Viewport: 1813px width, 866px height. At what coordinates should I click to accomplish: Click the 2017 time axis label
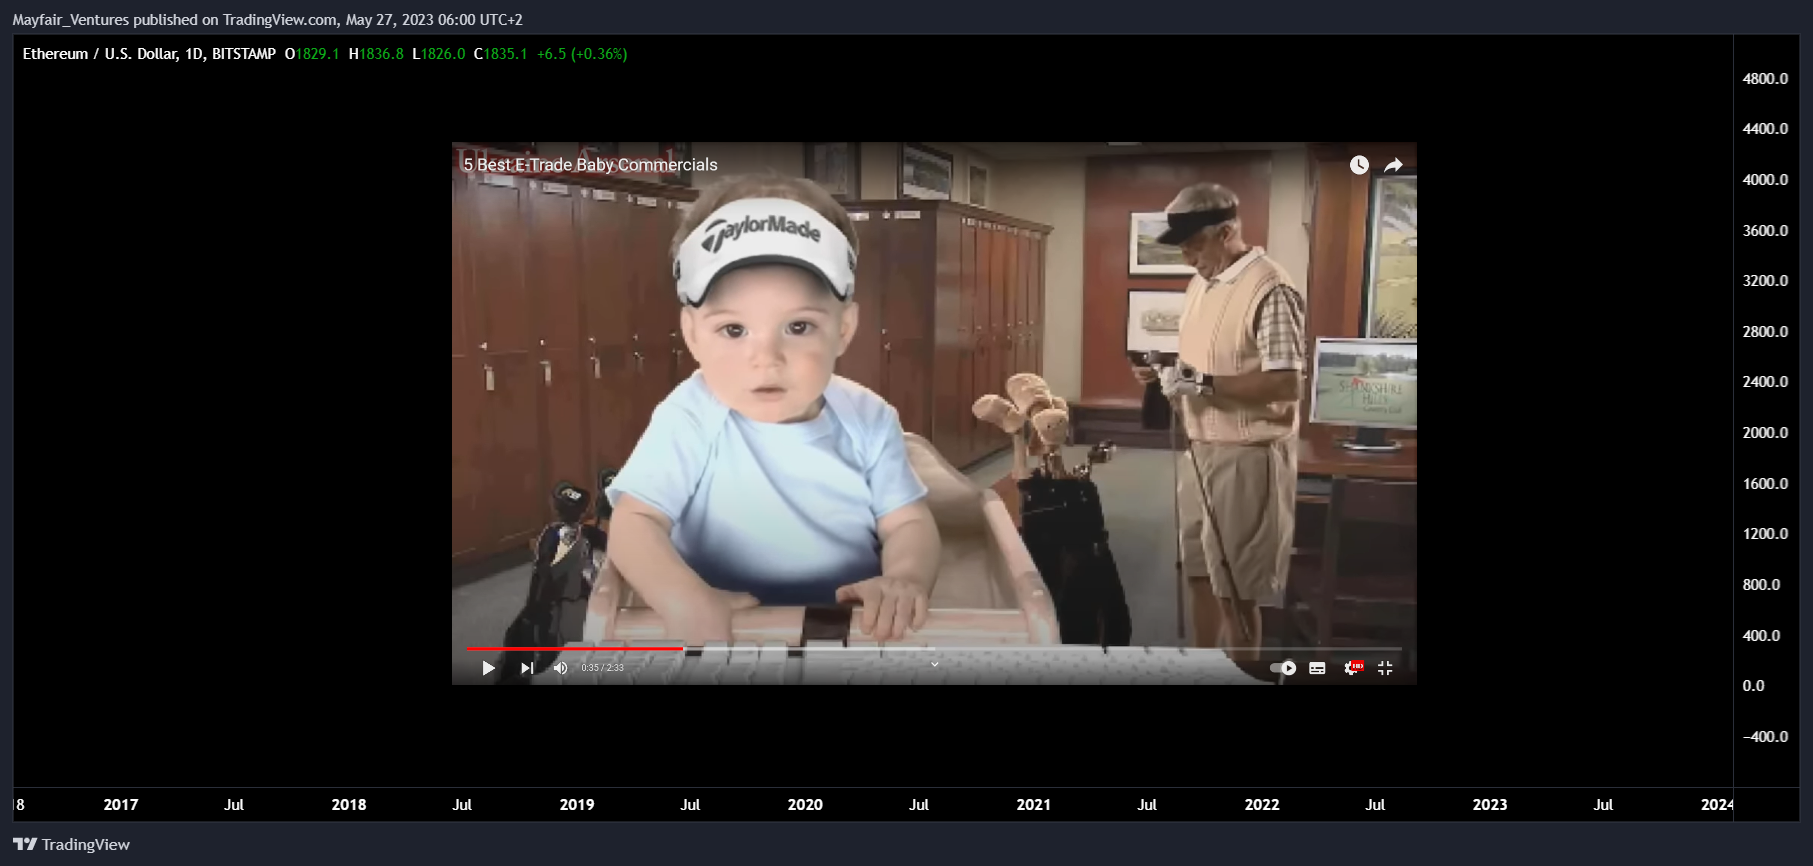[121, 805]
